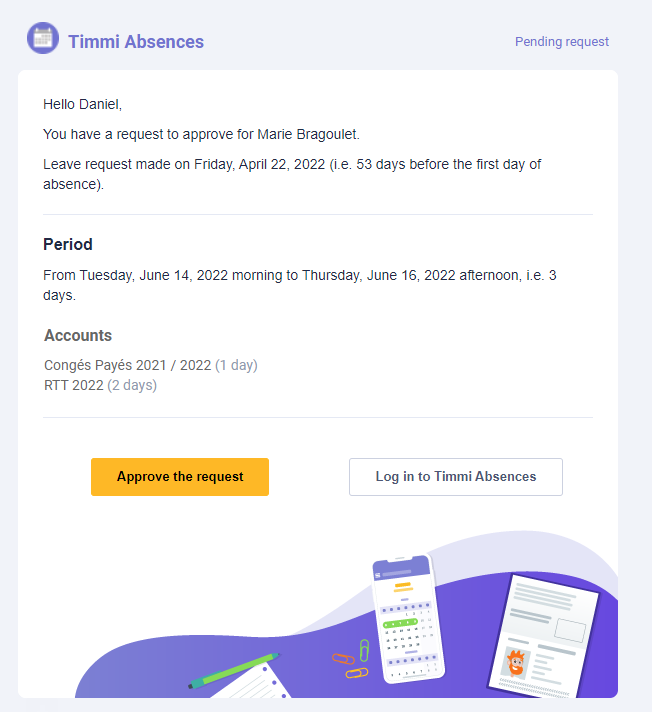
Task: Approve the request with the yellow button
Action: pos(180,477)
